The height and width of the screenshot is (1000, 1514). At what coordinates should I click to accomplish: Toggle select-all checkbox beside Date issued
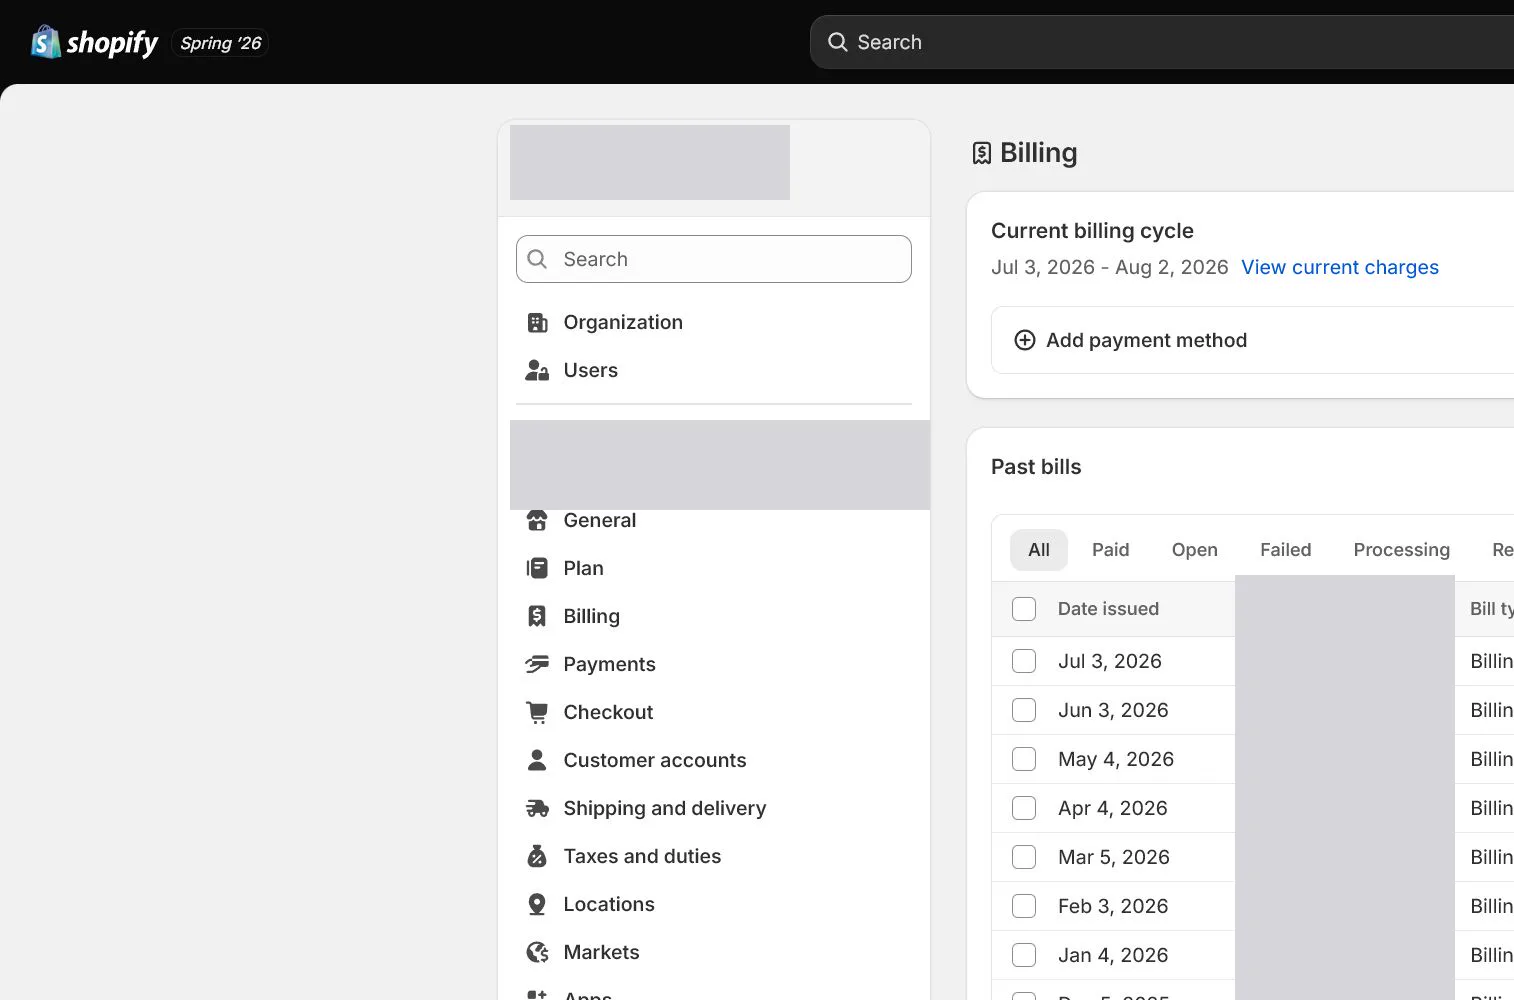click(x=1024, y=609)
